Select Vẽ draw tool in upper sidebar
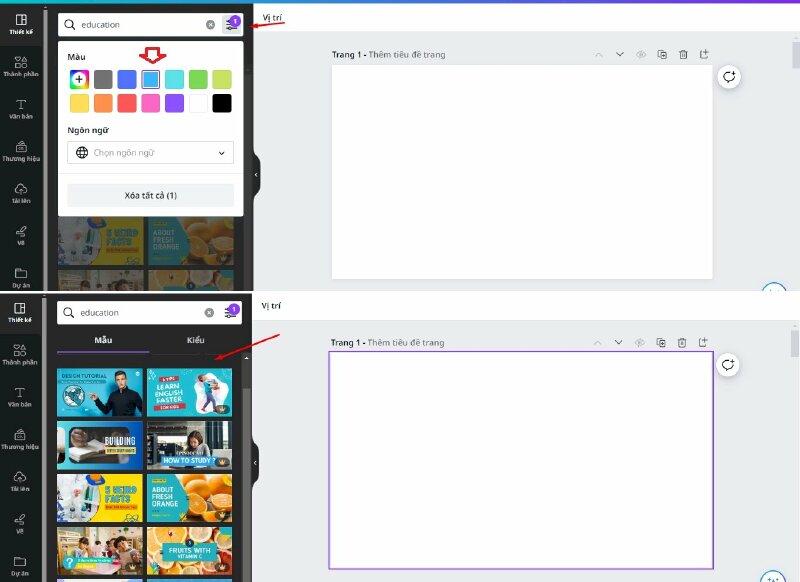The image size is (800, 582). pos(21,234)
